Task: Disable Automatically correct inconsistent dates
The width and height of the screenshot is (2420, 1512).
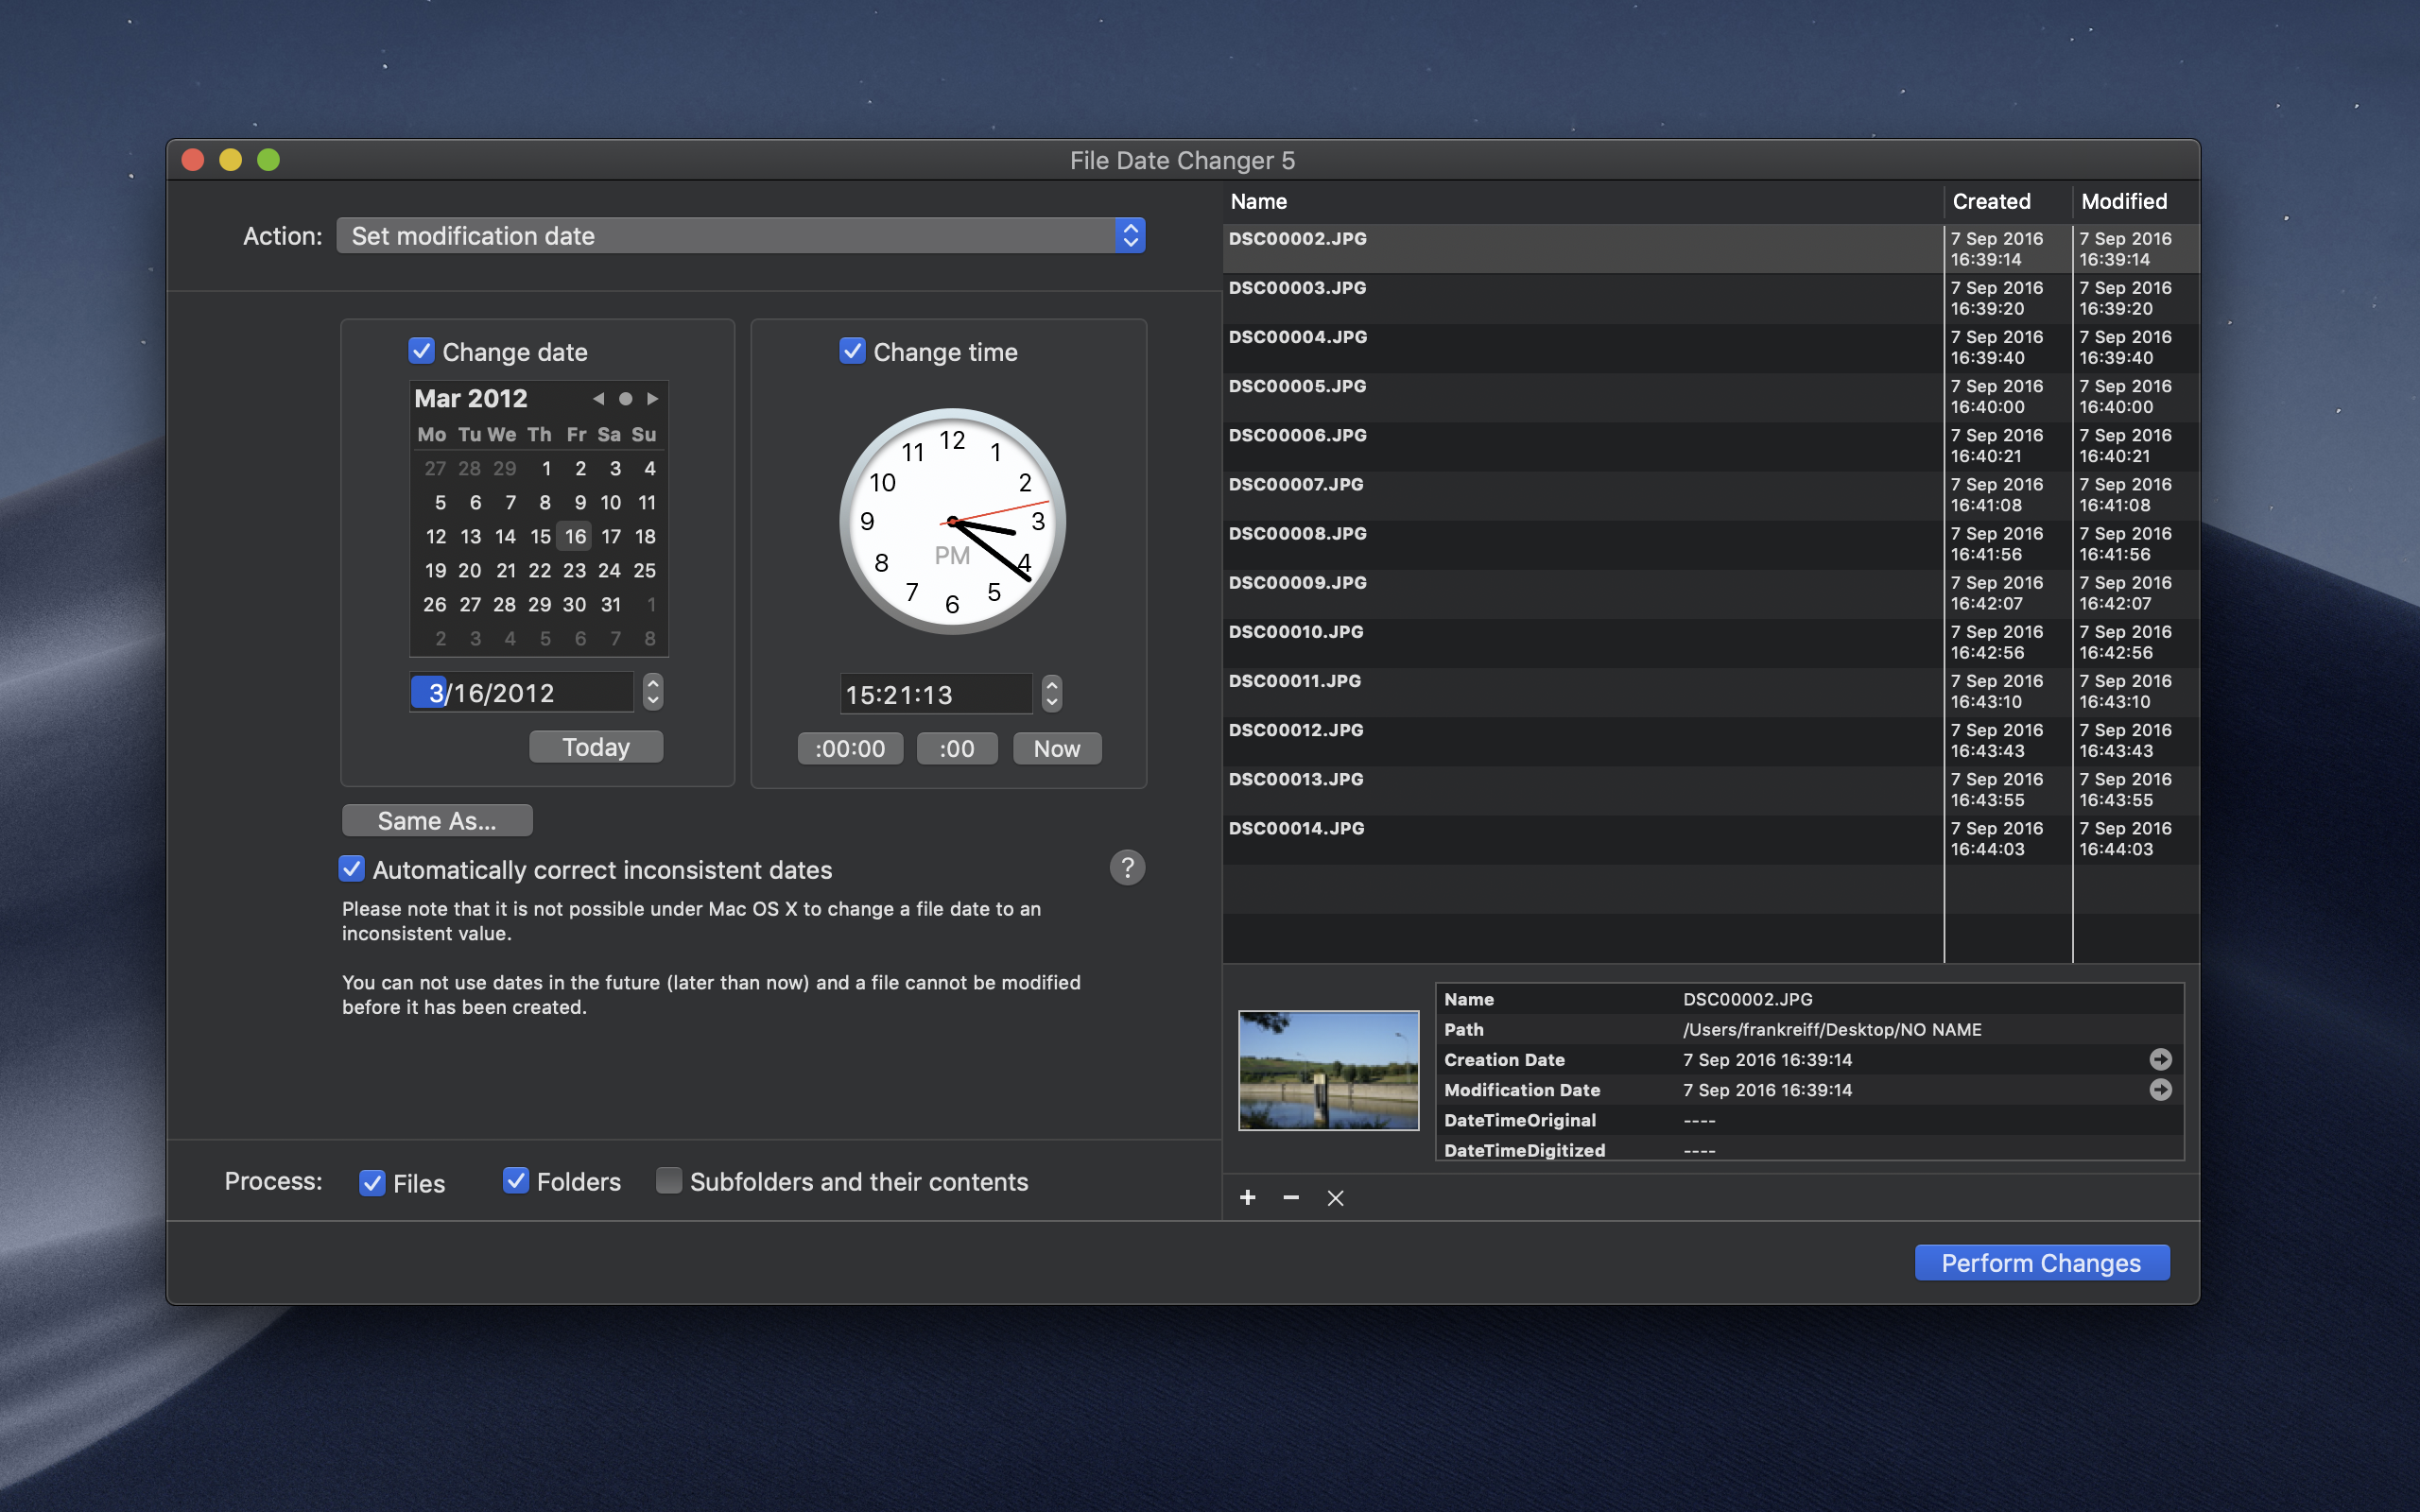Action: (x=351, y=869)
